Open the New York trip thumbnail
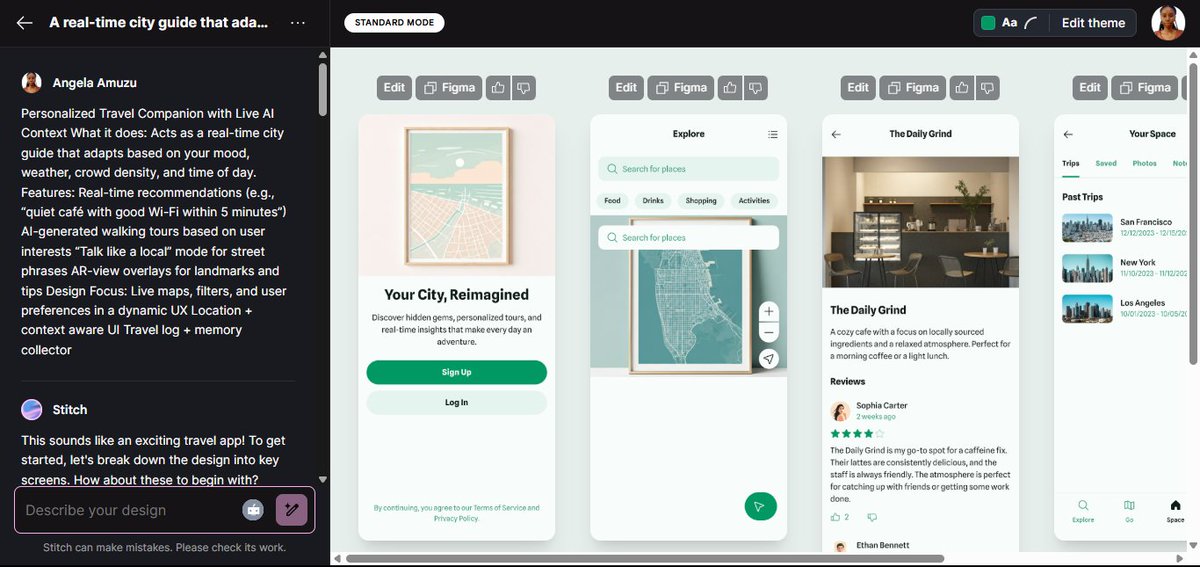 point(1087,267)
